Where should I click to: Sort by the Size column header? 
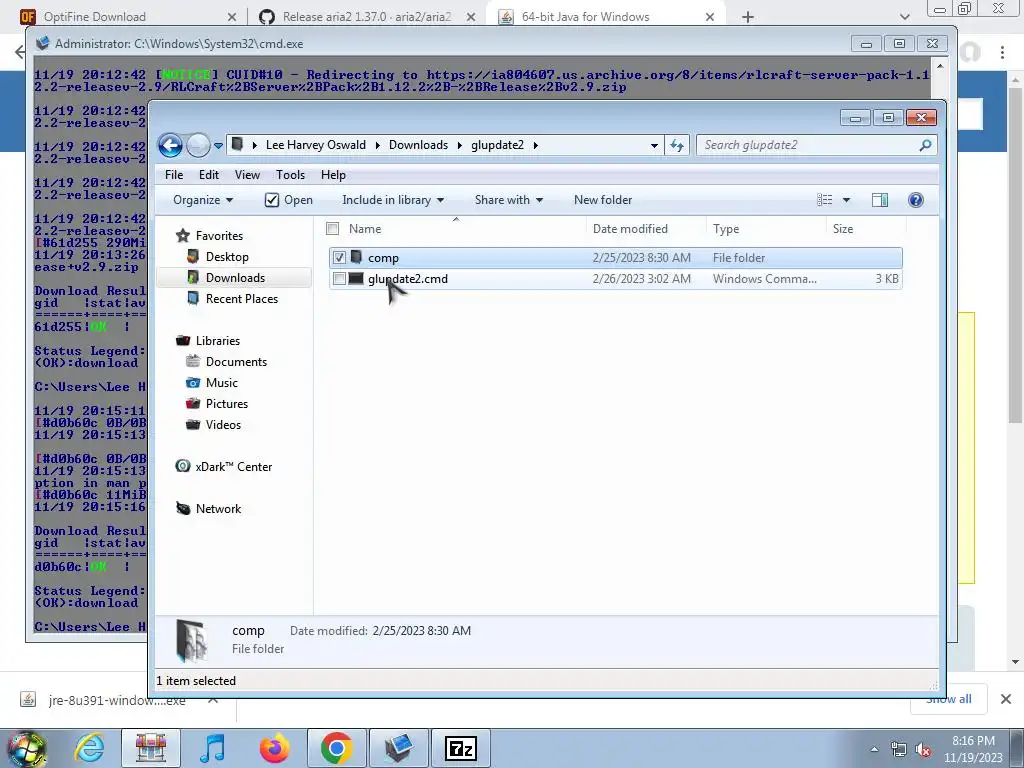coord(842,229)
